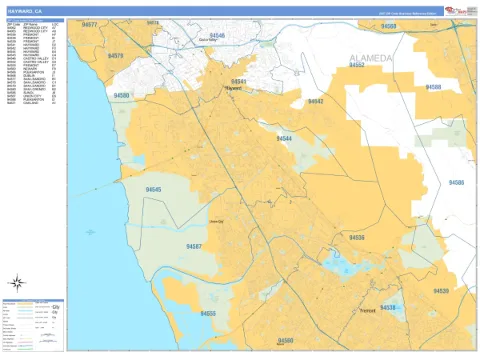Click ZIP code label 94580
Screen dimensions: 480x360
[121, 96]
